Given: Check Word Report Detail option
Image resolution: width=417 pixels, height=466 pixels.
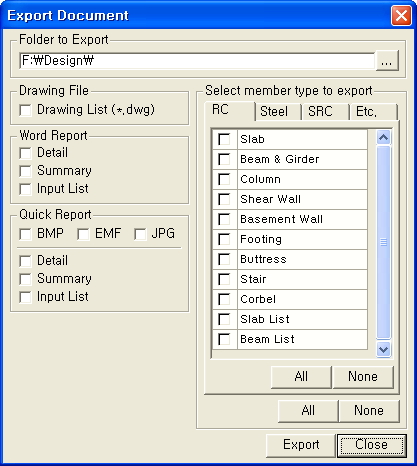Looking at the screenshot, I should point(26,153).
